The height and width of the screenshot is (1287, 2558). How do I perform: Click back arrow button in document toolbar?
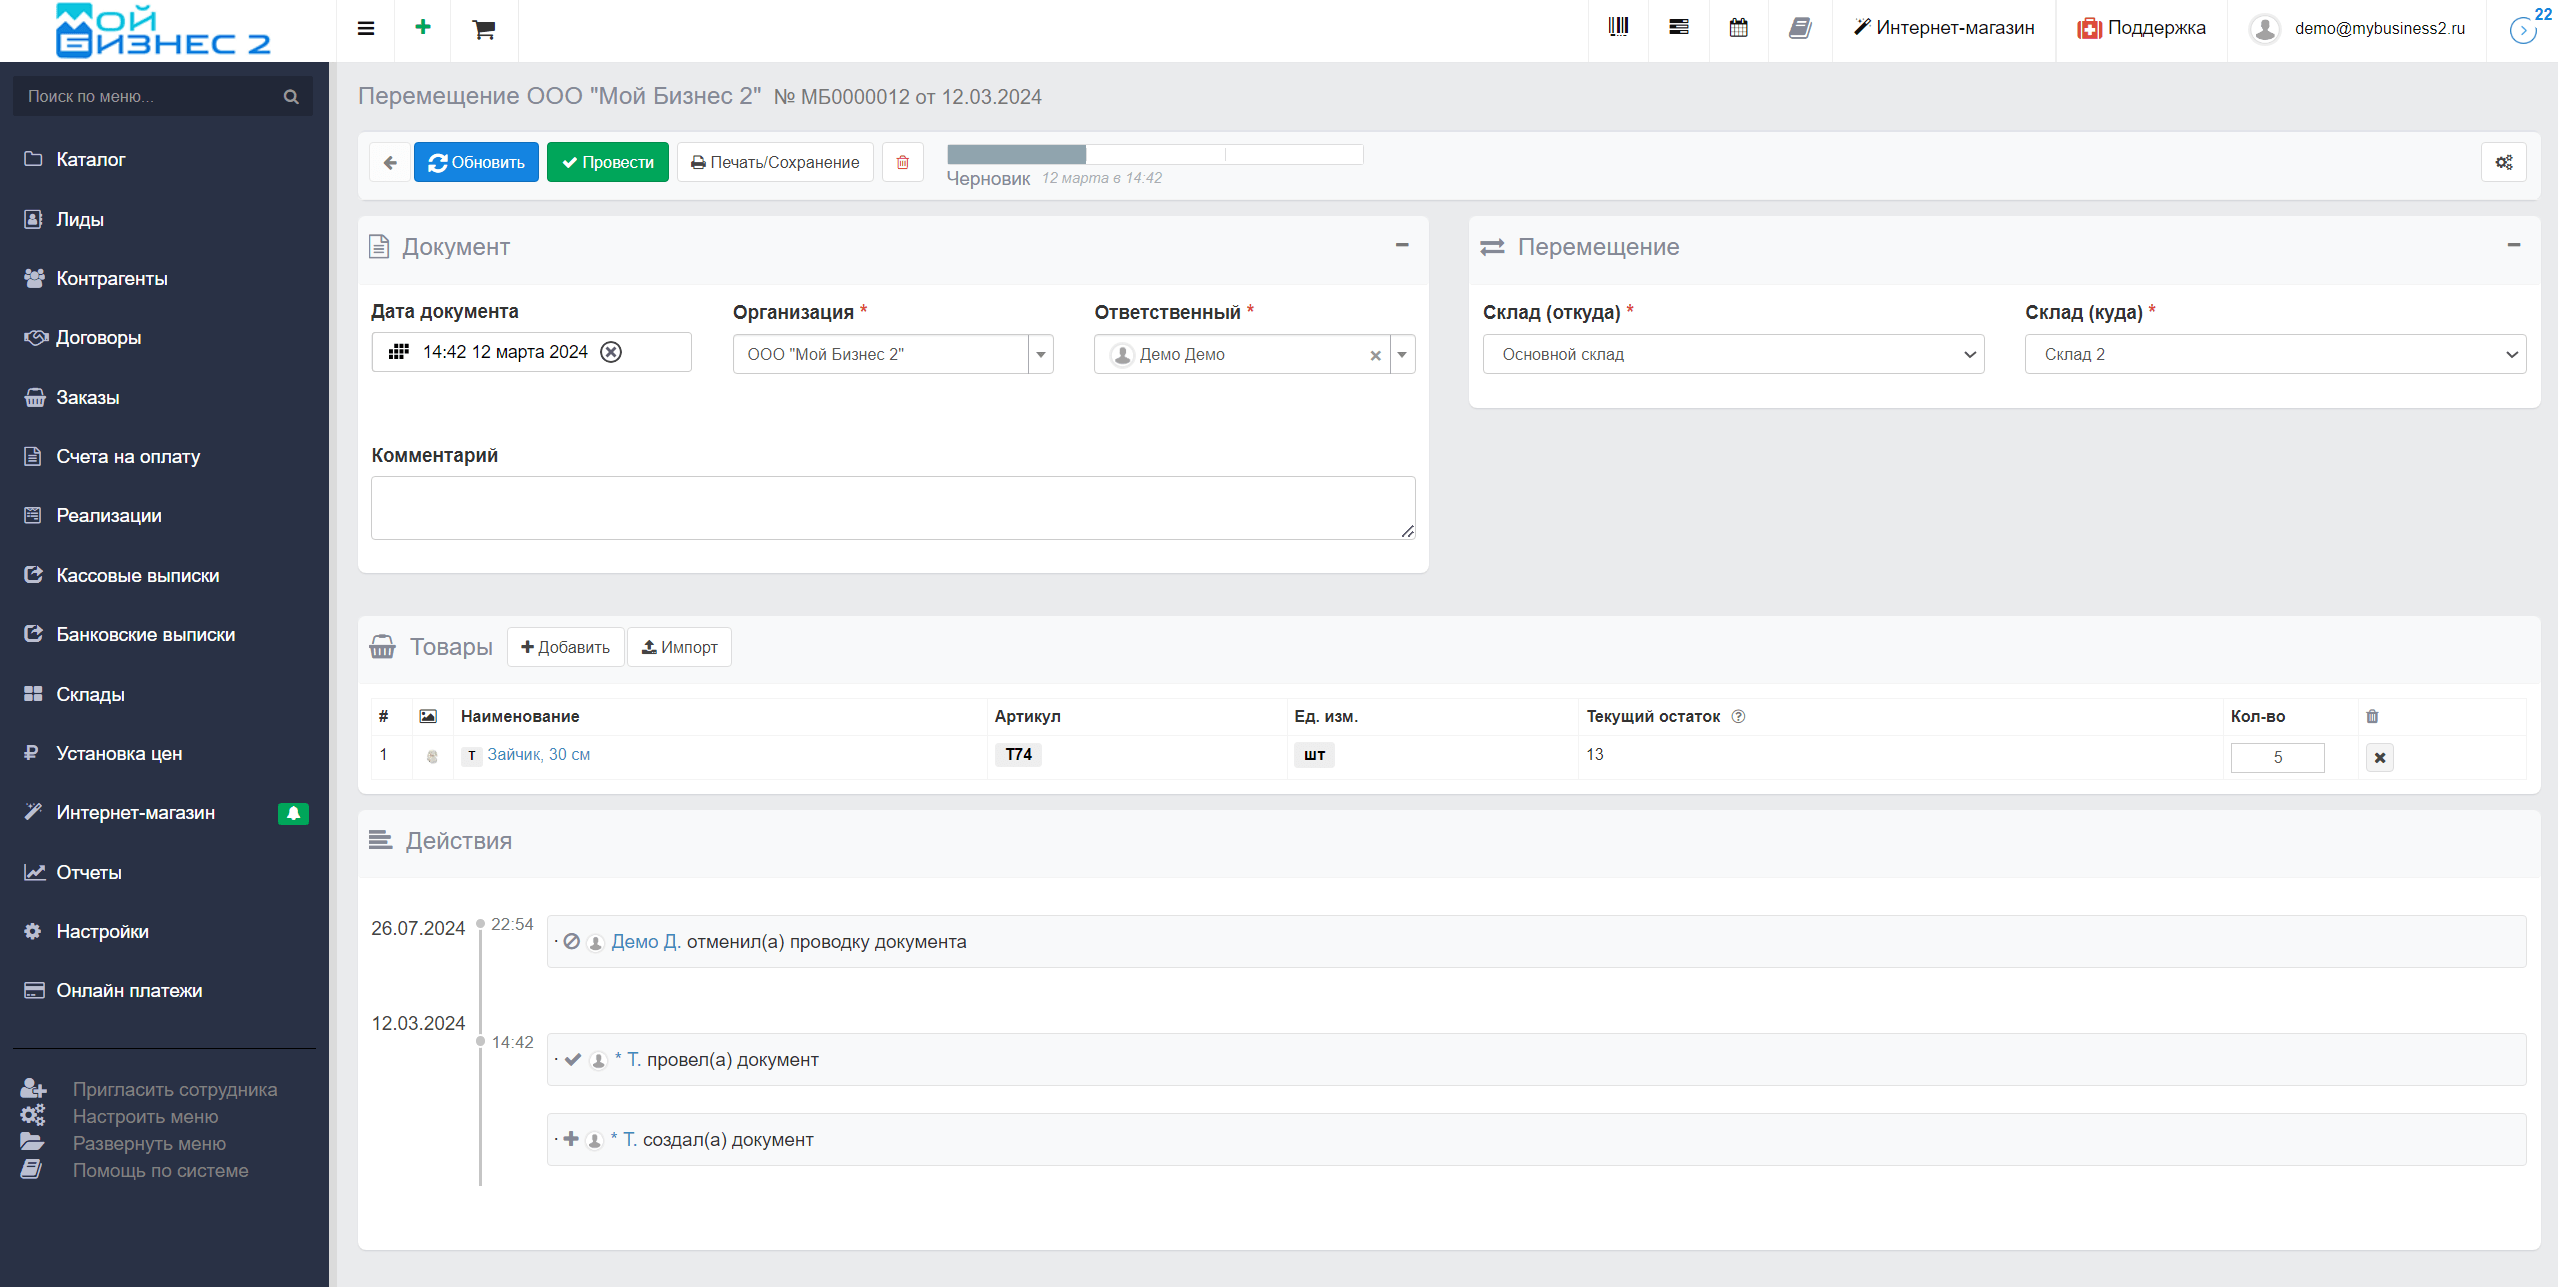coord(390,162)
